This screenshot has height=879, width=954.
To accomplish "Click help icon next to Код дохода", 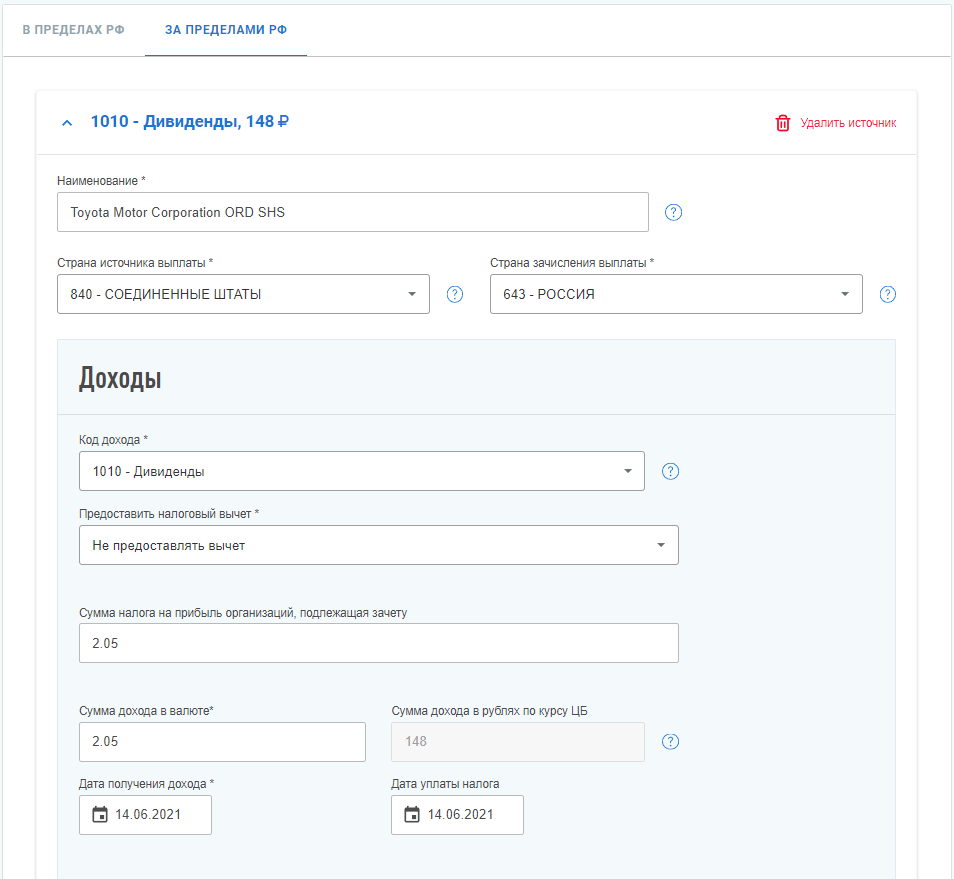I will [x=671, y=471].
